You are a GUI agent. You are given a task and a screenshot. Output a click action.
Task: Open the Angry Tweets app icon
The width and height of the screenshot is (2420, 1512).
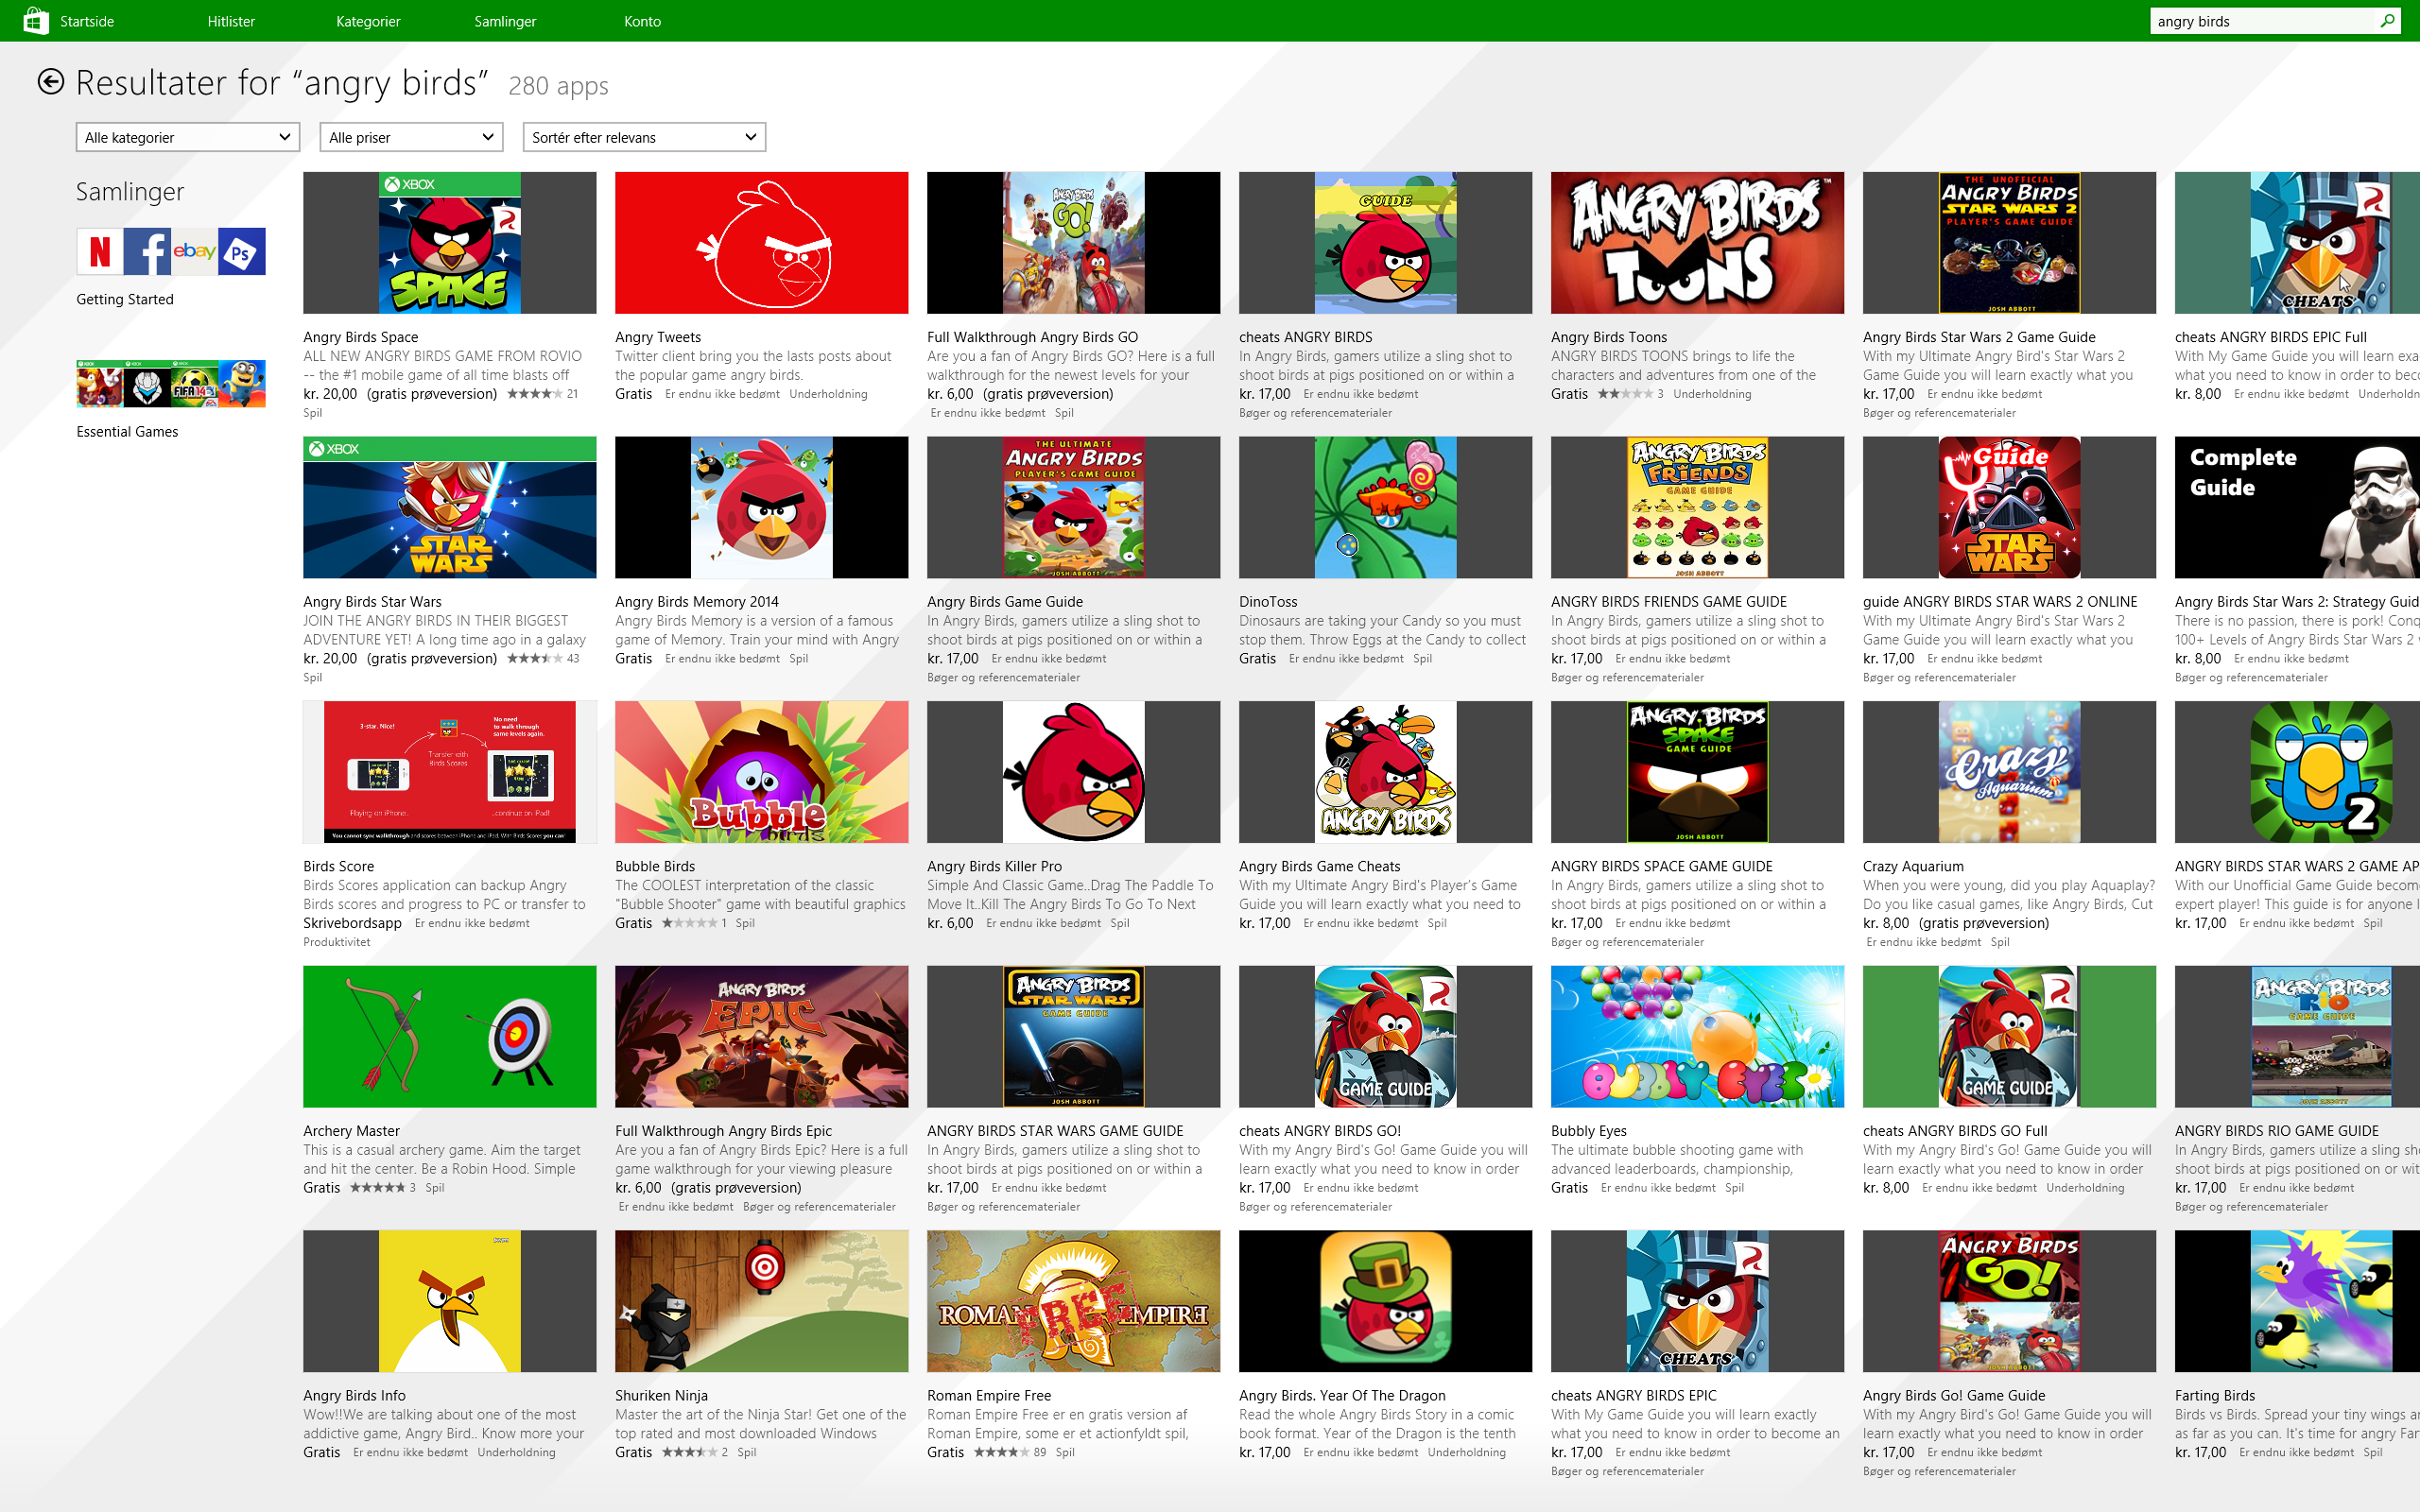[x=761, y=243]
